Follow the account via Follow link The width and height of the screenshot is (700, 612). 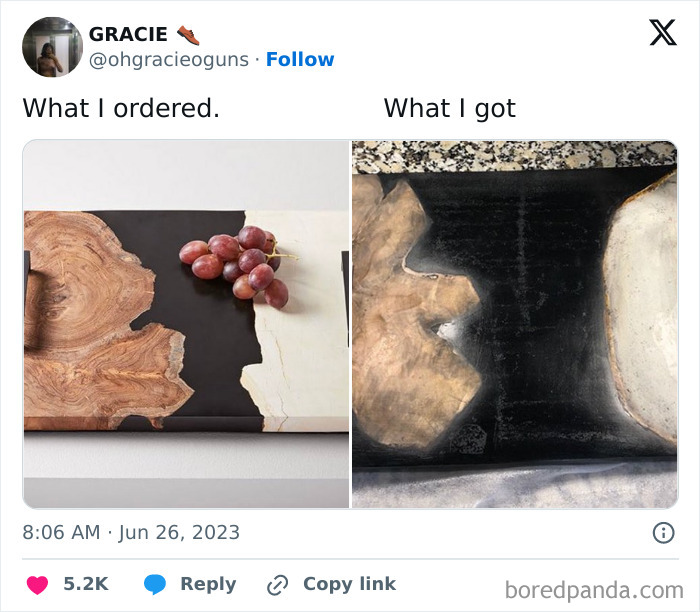[x=300, y=60]
